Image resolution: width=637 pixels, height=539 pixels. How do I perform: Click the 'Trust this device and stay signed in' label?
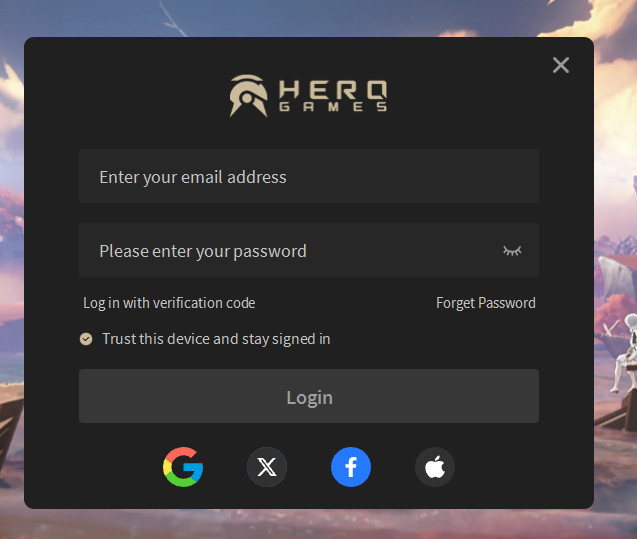(x=216, y=339)
